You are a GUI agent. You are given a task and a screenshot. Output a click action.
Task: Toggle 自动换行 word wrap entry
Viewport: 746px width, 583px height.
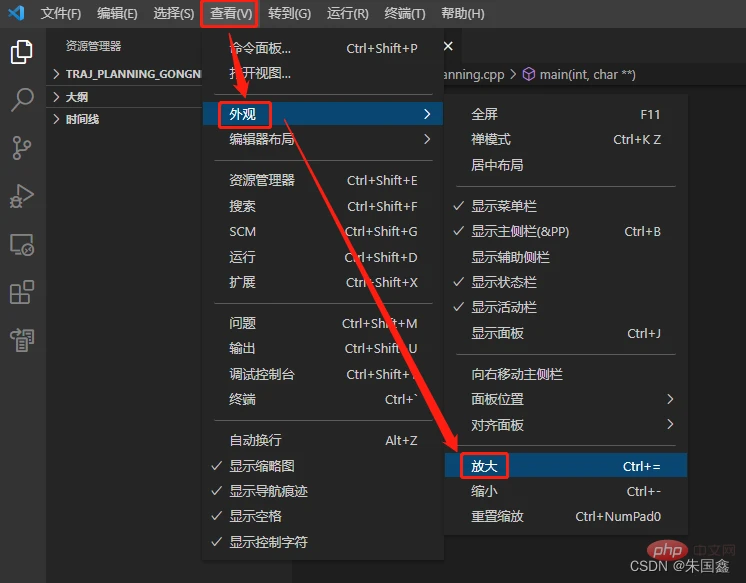(323, 440)
